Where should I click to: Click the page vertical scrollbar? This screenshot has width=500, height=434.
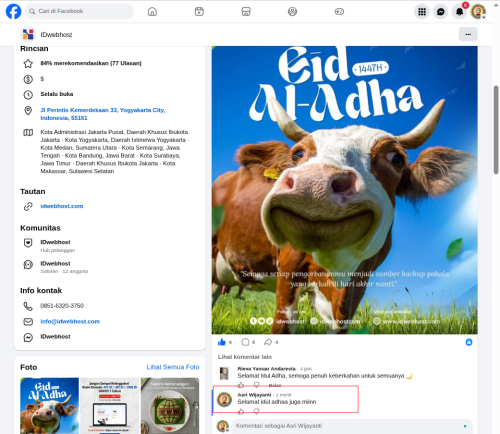(496, 130)
